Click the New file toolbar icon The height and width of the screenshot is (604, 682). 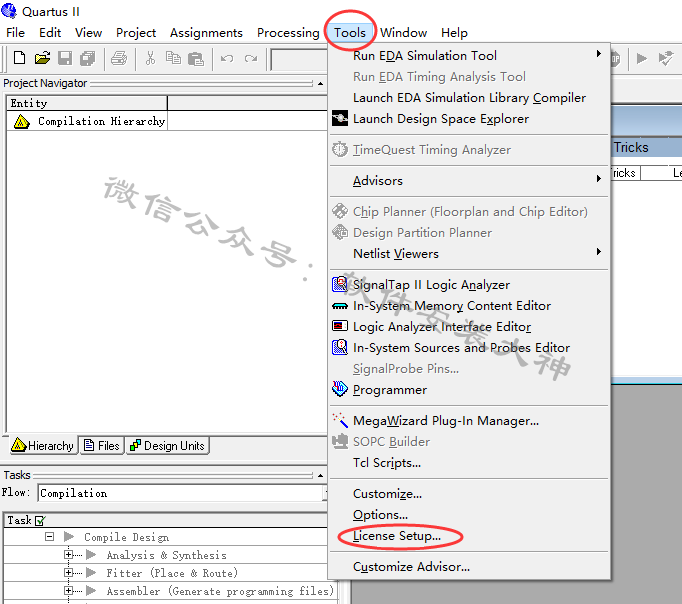point(20,58)
